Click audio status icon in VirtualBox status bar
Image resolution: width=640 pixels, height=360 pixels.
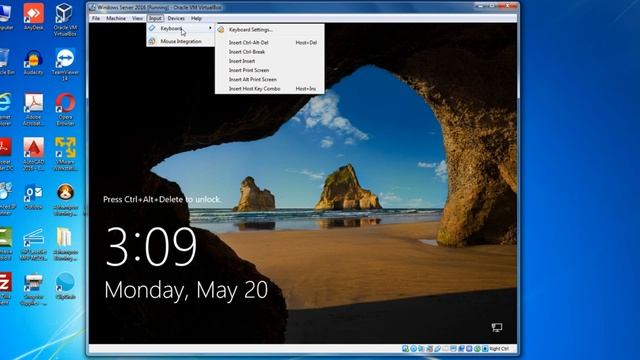[x=420, y=349]
